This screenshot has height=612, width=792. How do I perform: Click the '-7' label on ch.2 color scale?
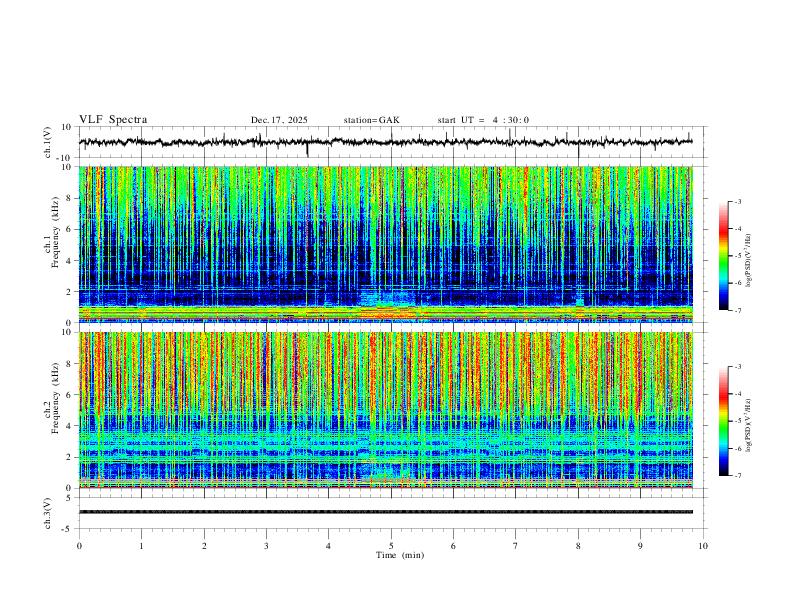[737, 475]
